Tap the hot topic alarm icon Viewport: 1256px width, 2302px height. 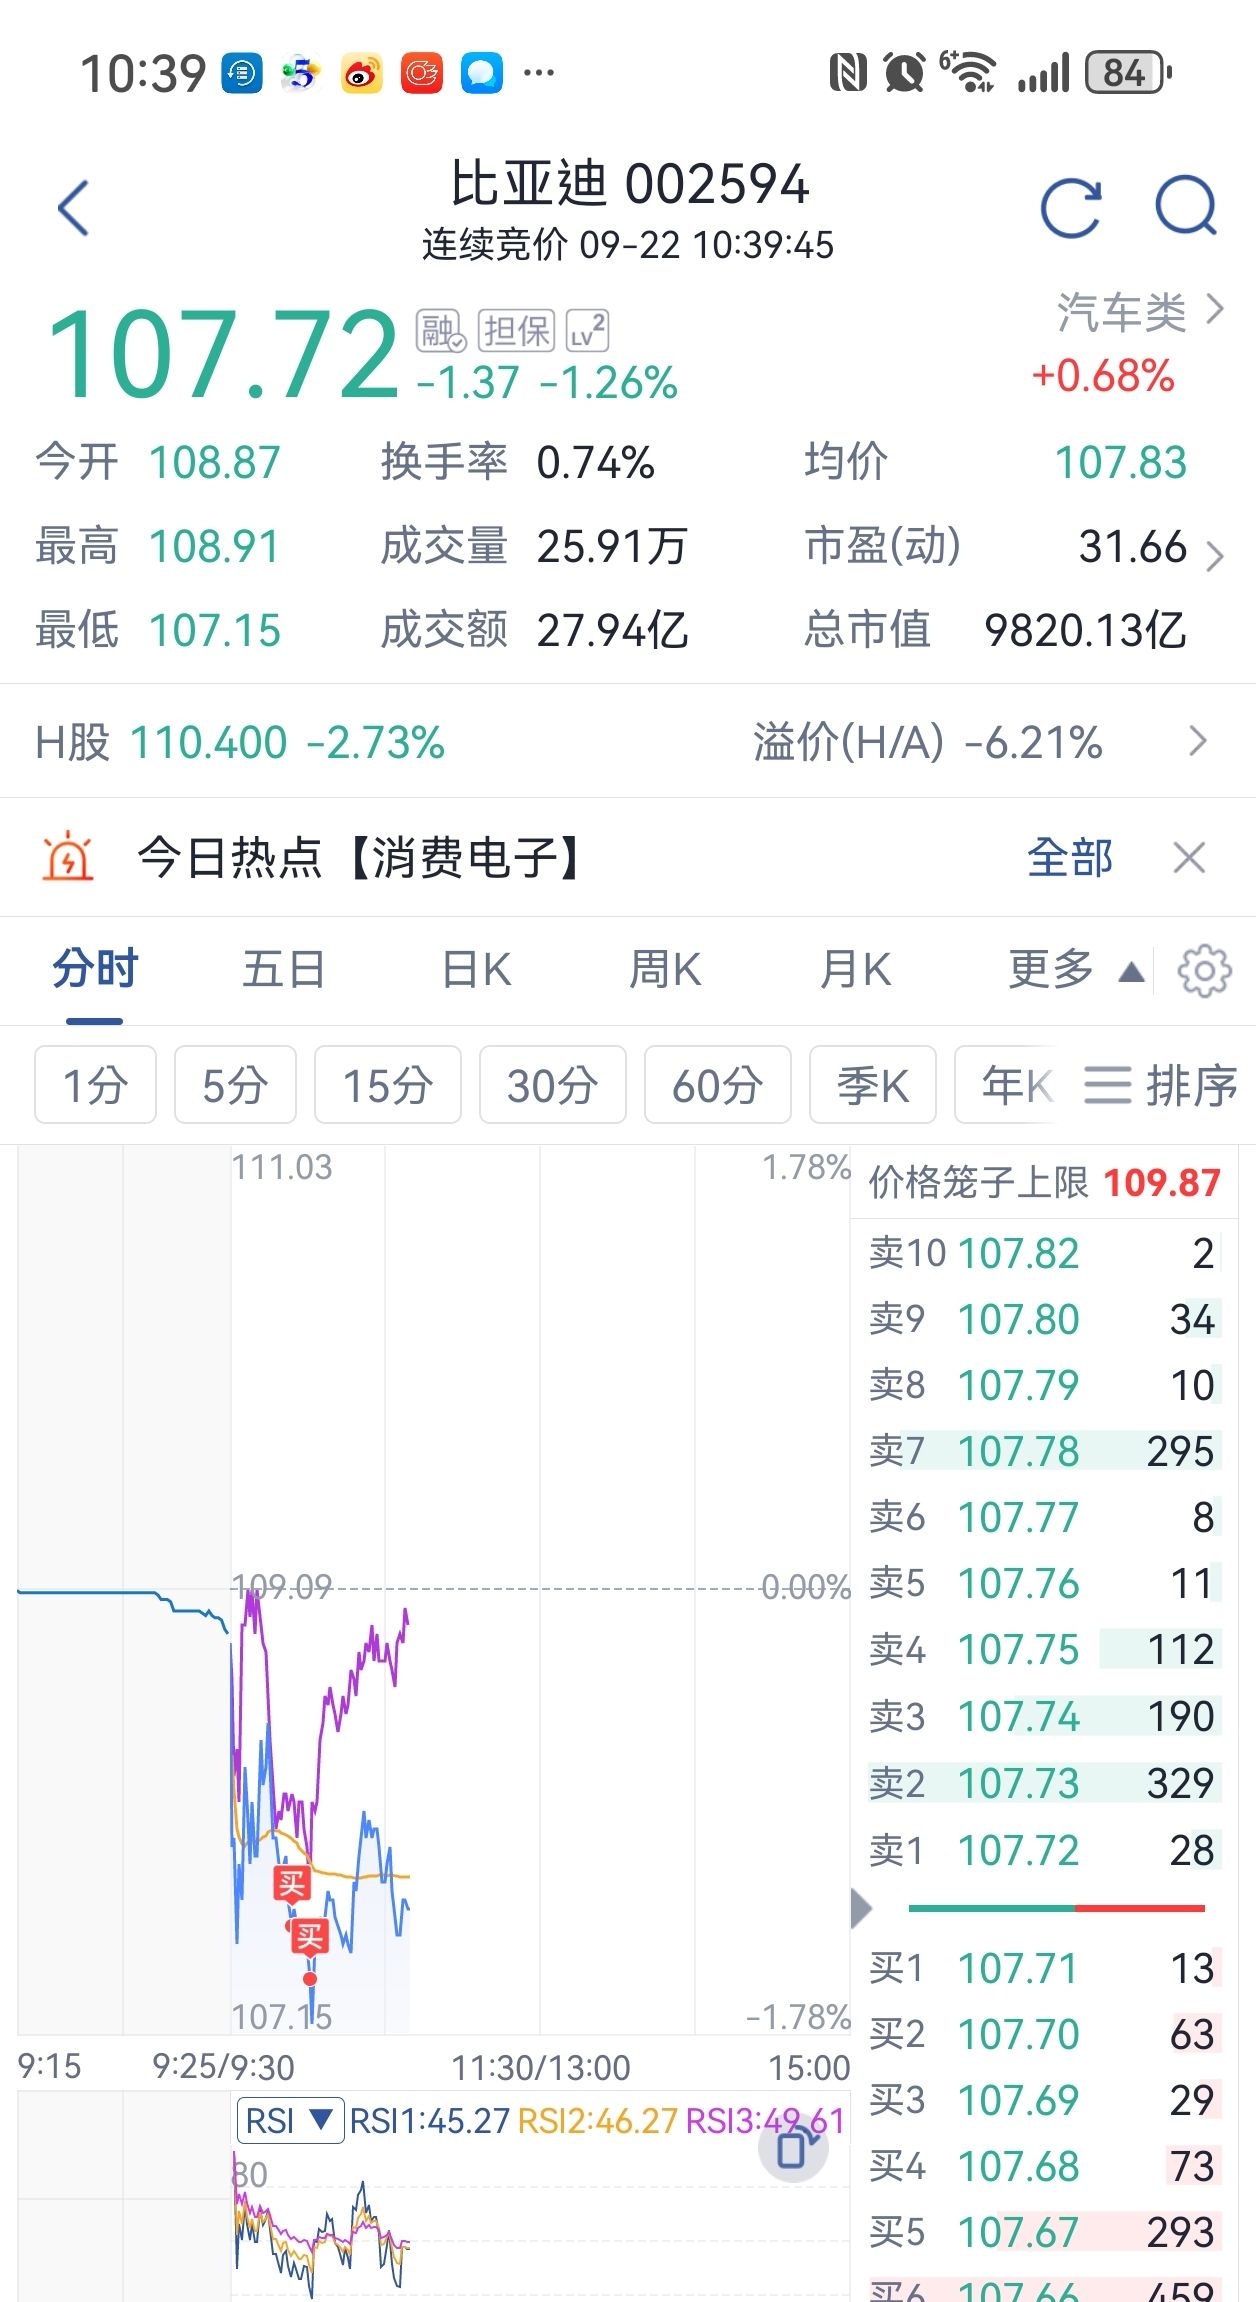pos(68,857)
